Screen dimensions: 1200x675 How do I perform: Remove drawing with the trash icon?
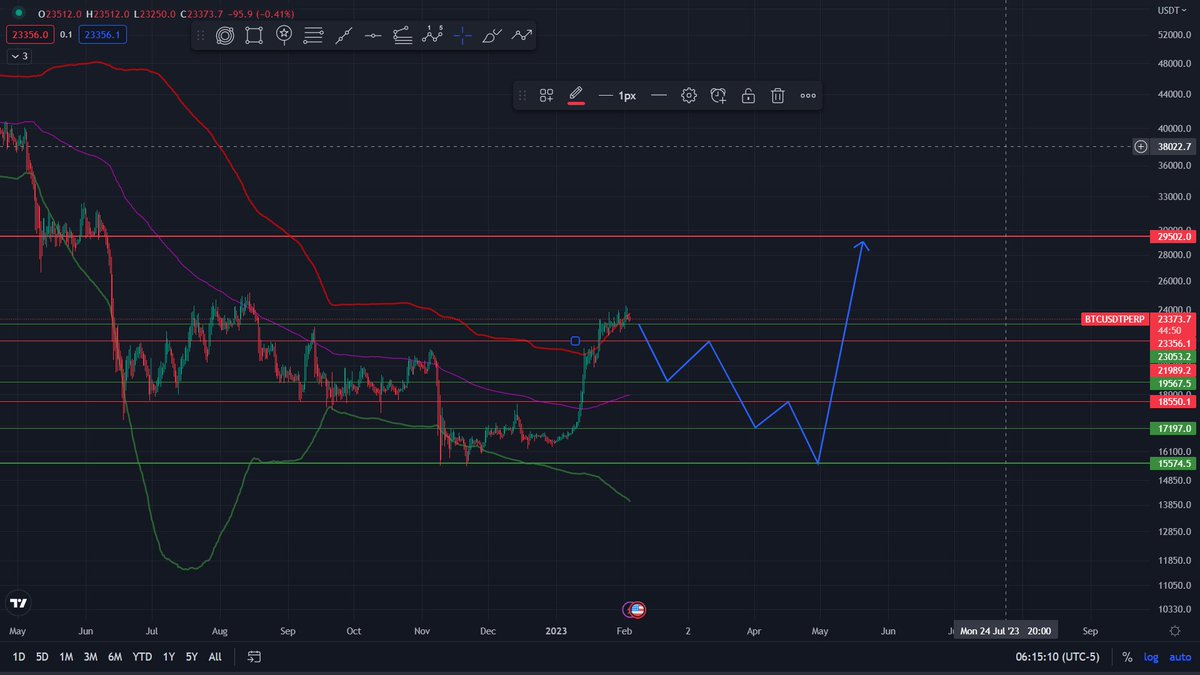click(777, 96)
